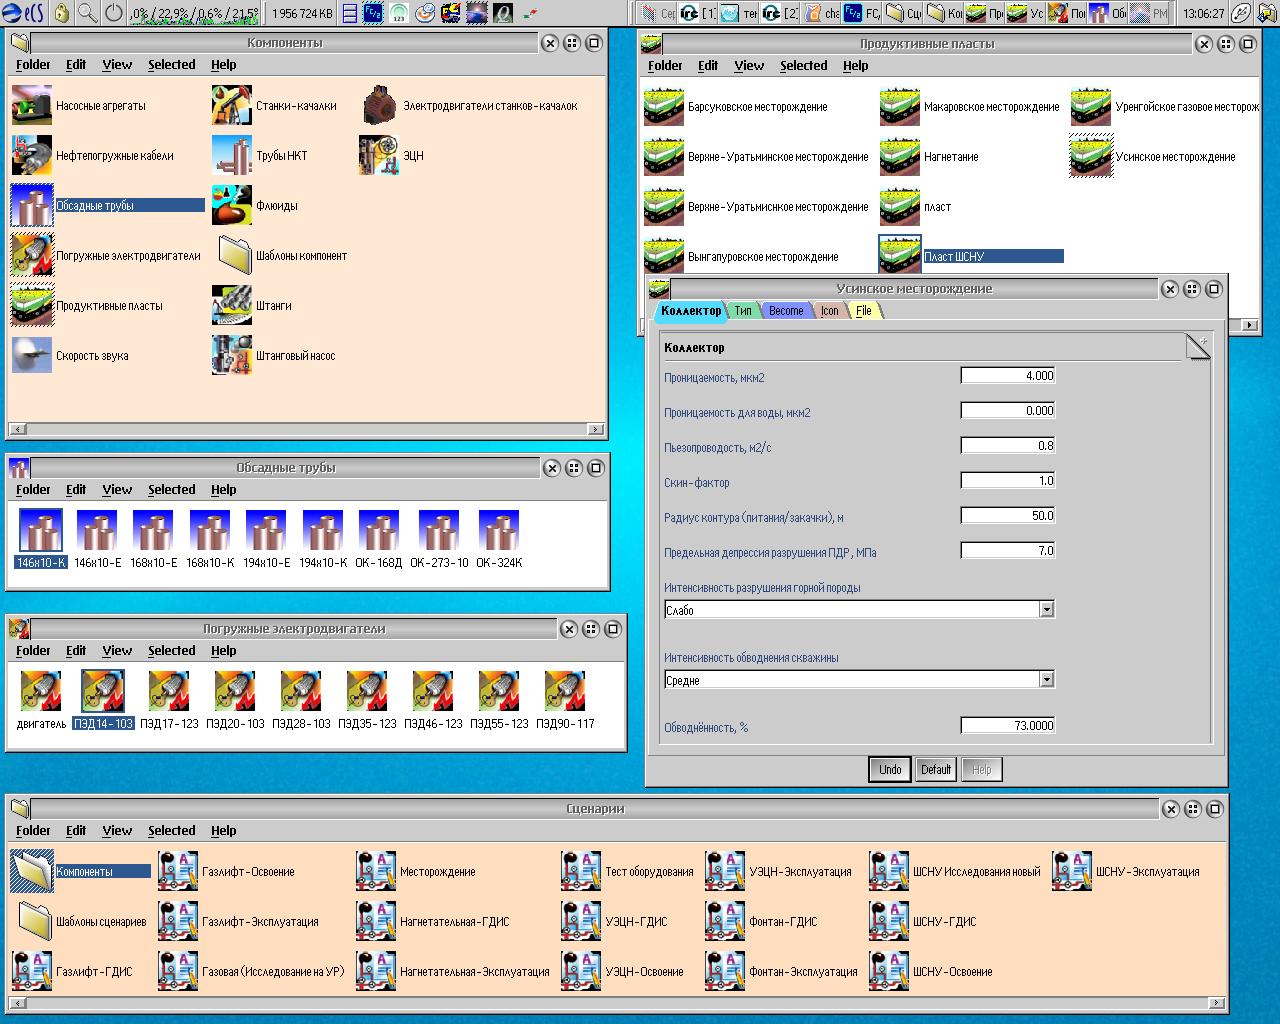Click the Обводнённость percentage input field
Screen dimensions: 1280x1024
(x=1007, y=726)
